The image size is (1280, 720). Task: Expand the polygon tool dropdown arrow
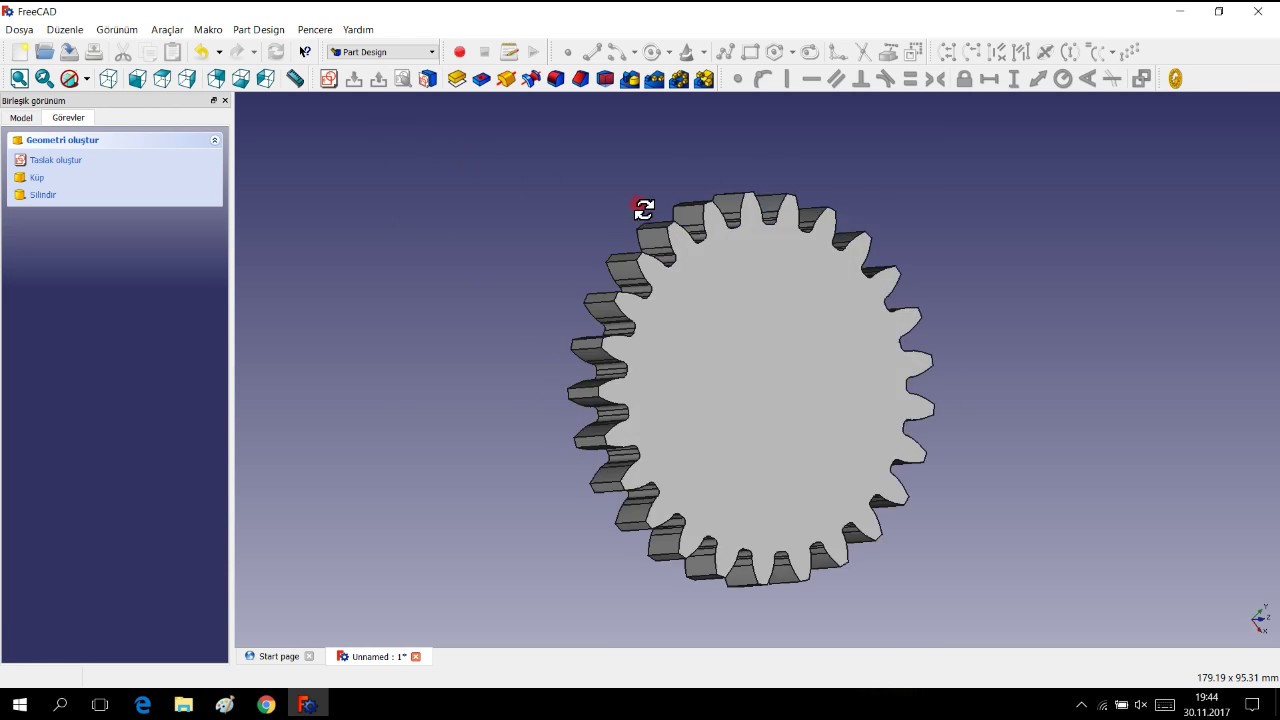[x=792, y=52]
